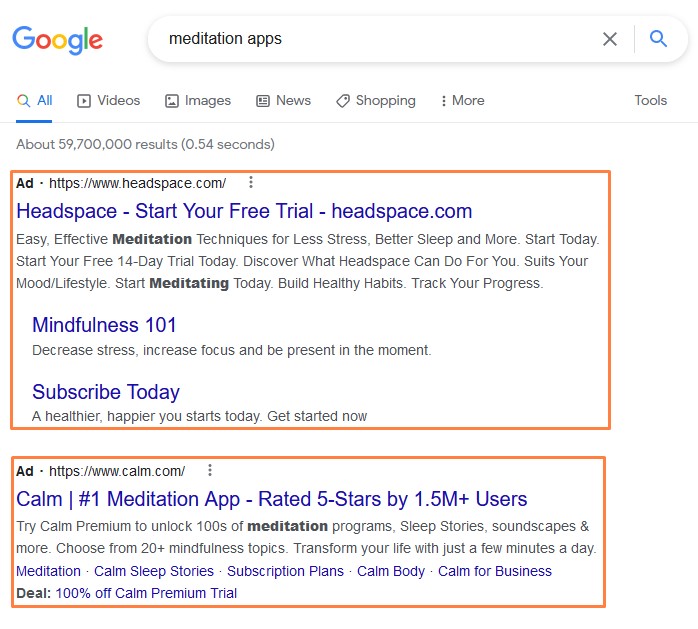This screenshot has width=698, height=629.
Task: Open the three-dot menu beside the headspace.com URL
Action: [251, 182]
